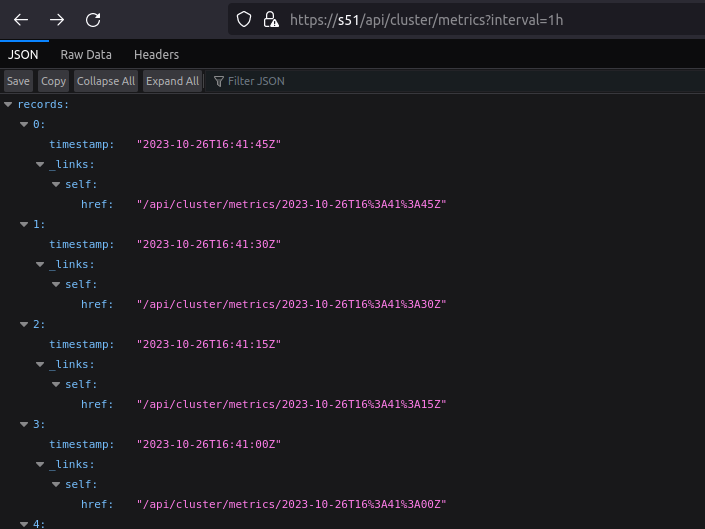Select the JSON tab

(x=23, y=55)
